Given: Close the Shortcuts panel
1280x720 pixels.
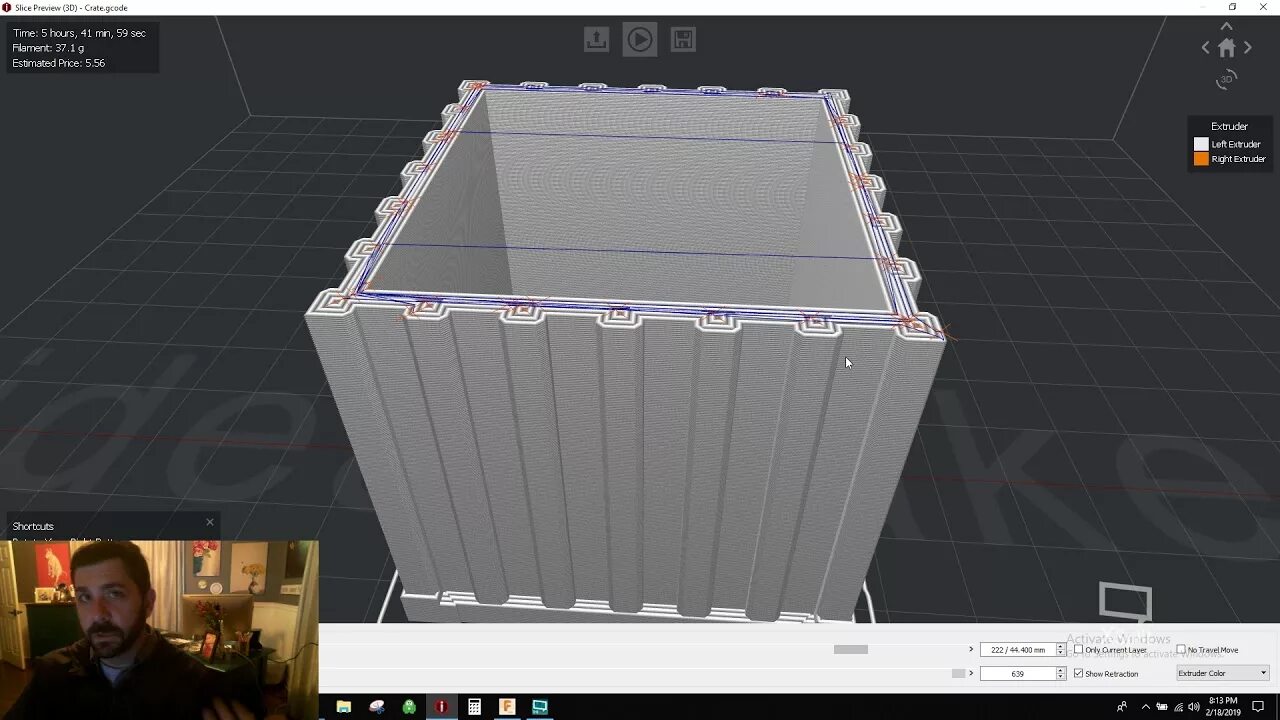Looking at the screenshot, I should click(x=209, y=522).
